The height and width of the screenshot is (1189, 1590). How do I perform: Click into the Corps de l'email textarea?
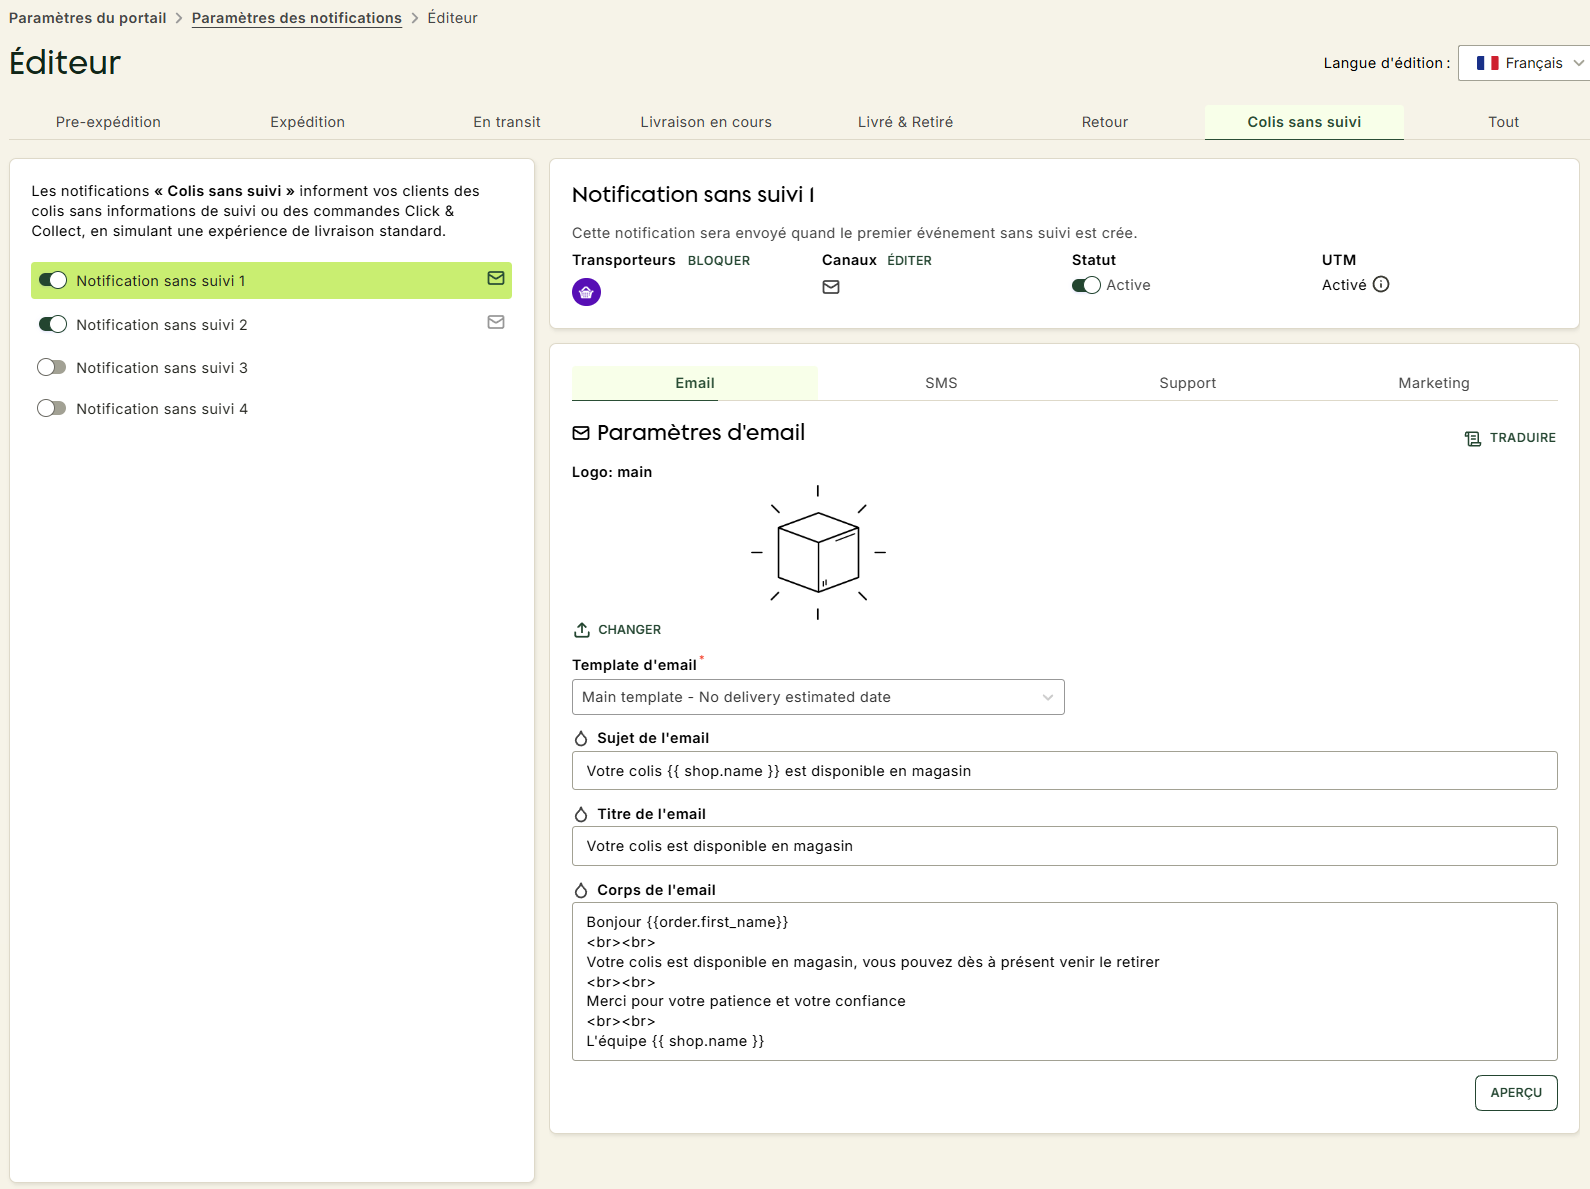tap(1065, 981)
